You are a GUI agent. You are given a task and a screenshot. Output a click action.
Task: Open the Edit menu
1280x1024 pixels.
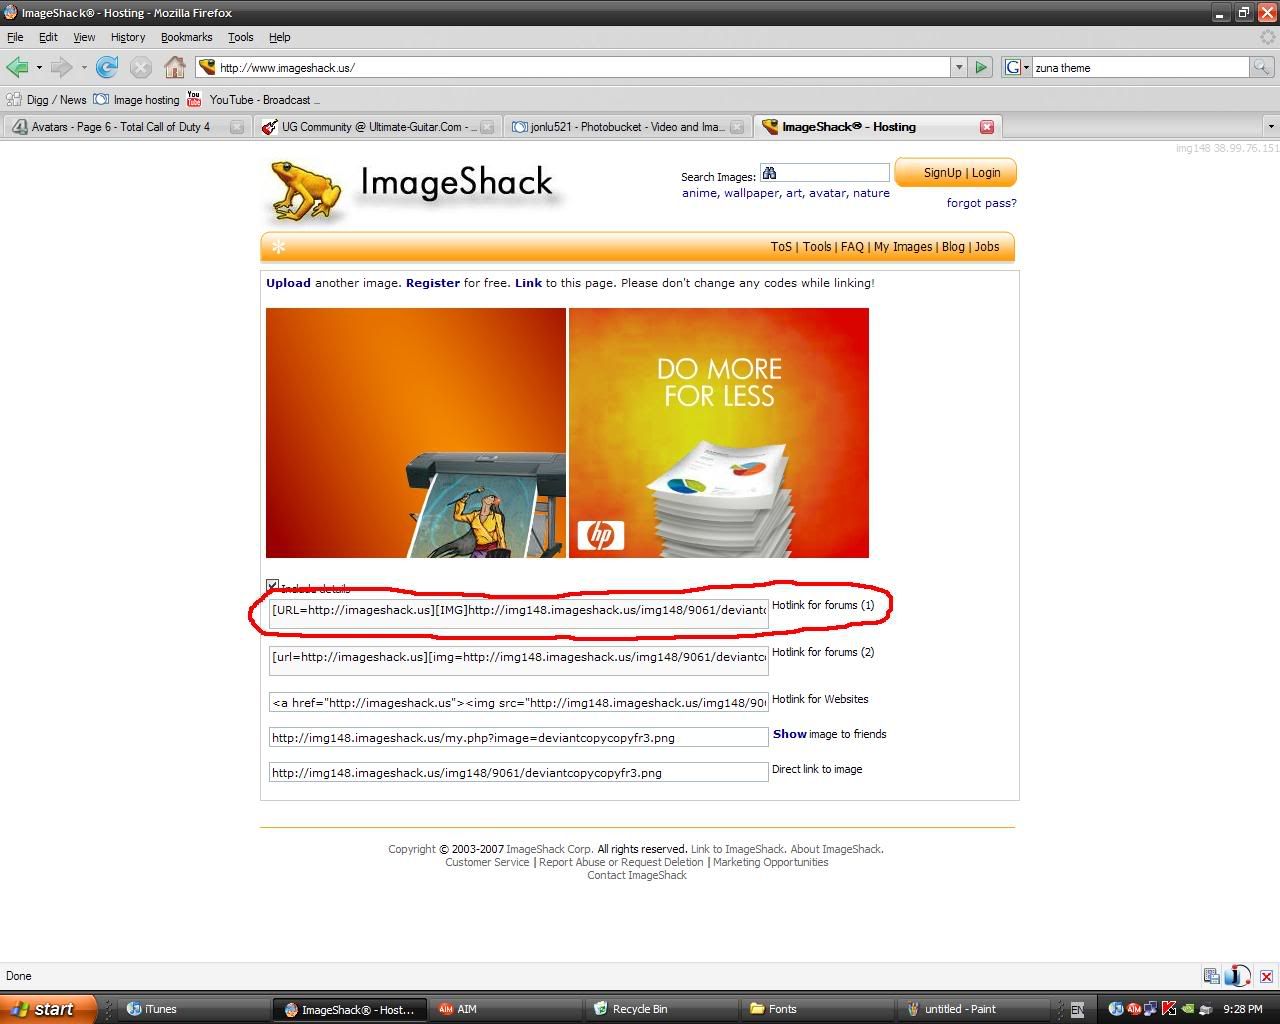[x=48, y=37]
